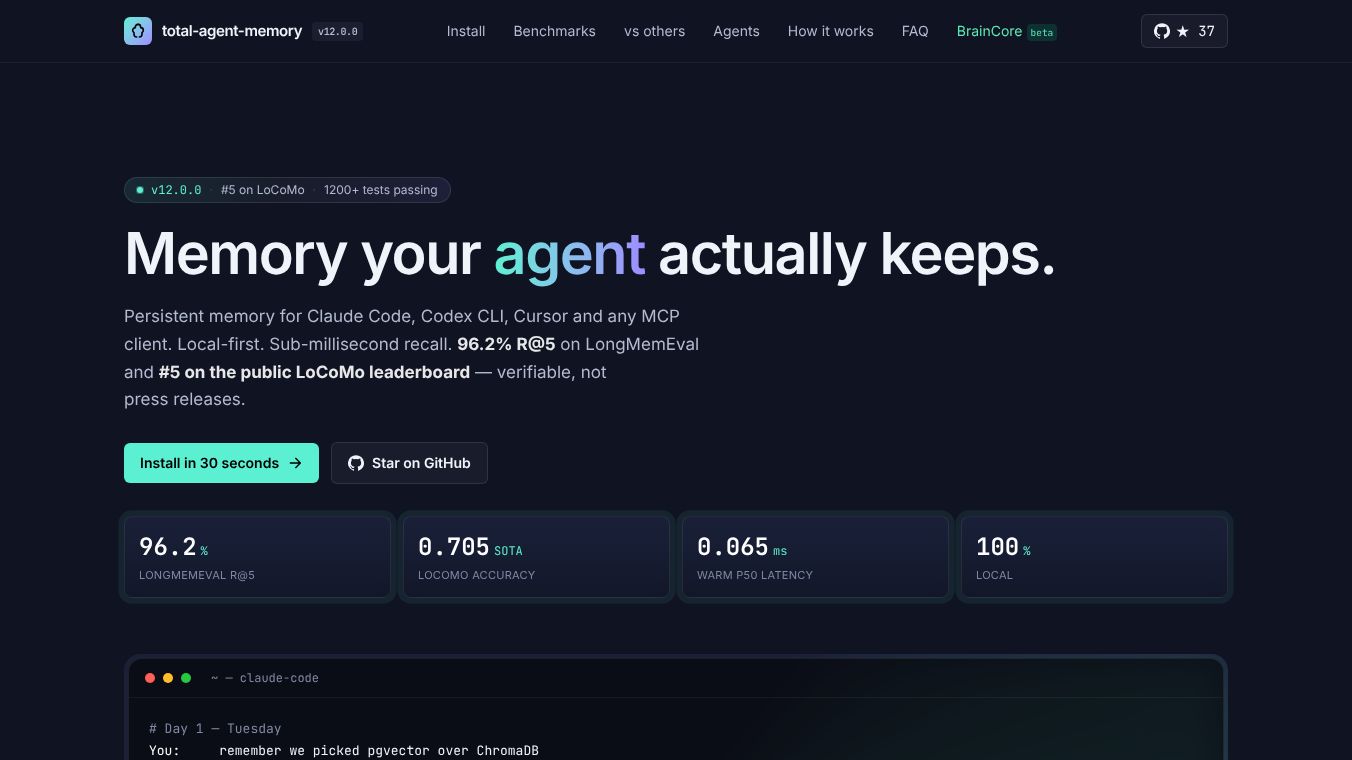Click Star on GitHub button

[x=409, y=463]
